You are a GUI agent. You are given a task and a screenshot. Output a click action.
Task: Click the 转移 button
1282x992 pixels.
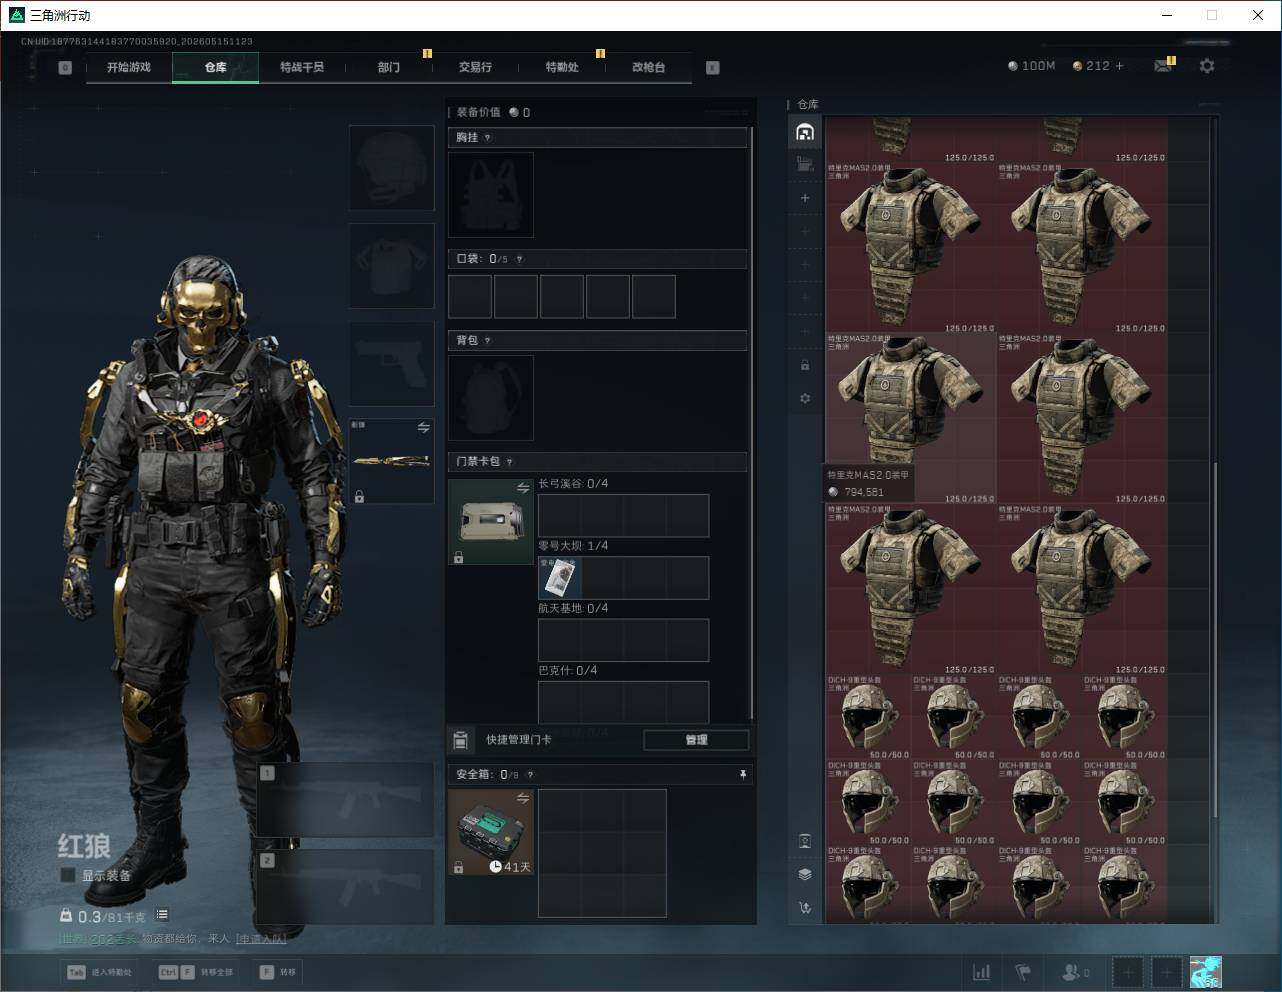click(278, 972)
